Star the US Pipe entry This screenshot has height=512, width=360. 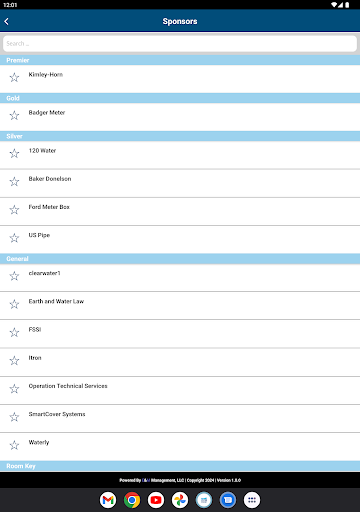coord(14,238)
